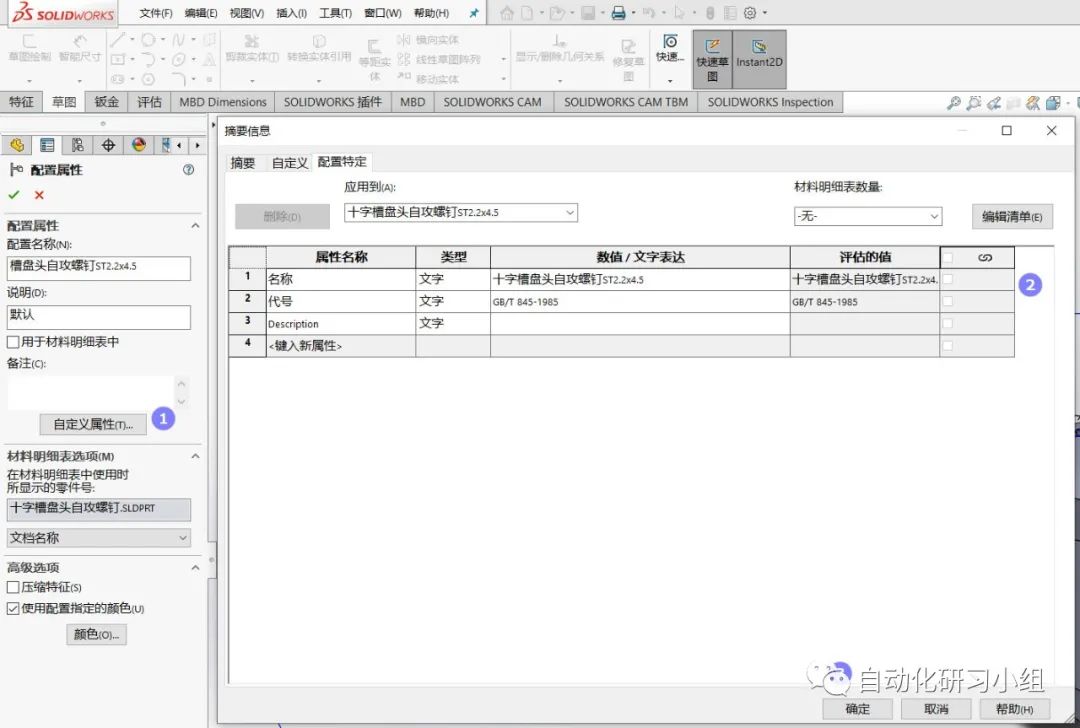
Task: Click the 说明 input field
Action: coord(98,317)
